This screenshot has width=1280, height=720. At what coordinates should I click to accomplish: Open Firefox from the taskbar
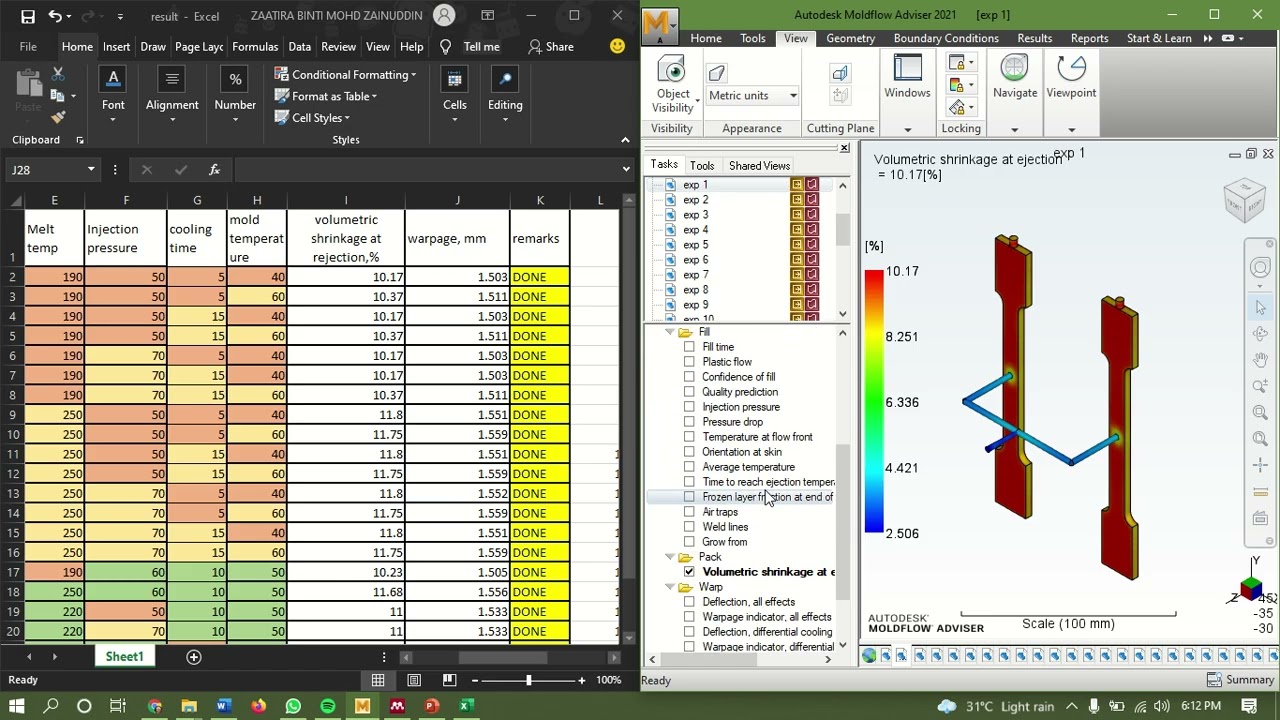tap(258, 706)
